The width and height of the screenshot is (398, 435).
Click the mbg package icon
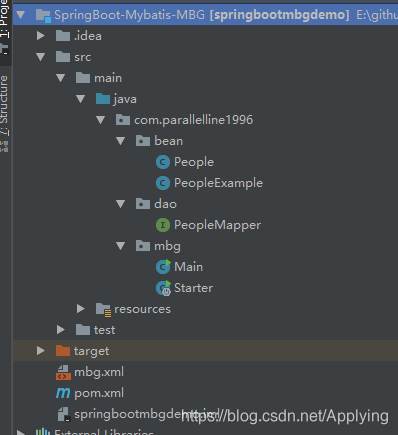coord(143,246)
